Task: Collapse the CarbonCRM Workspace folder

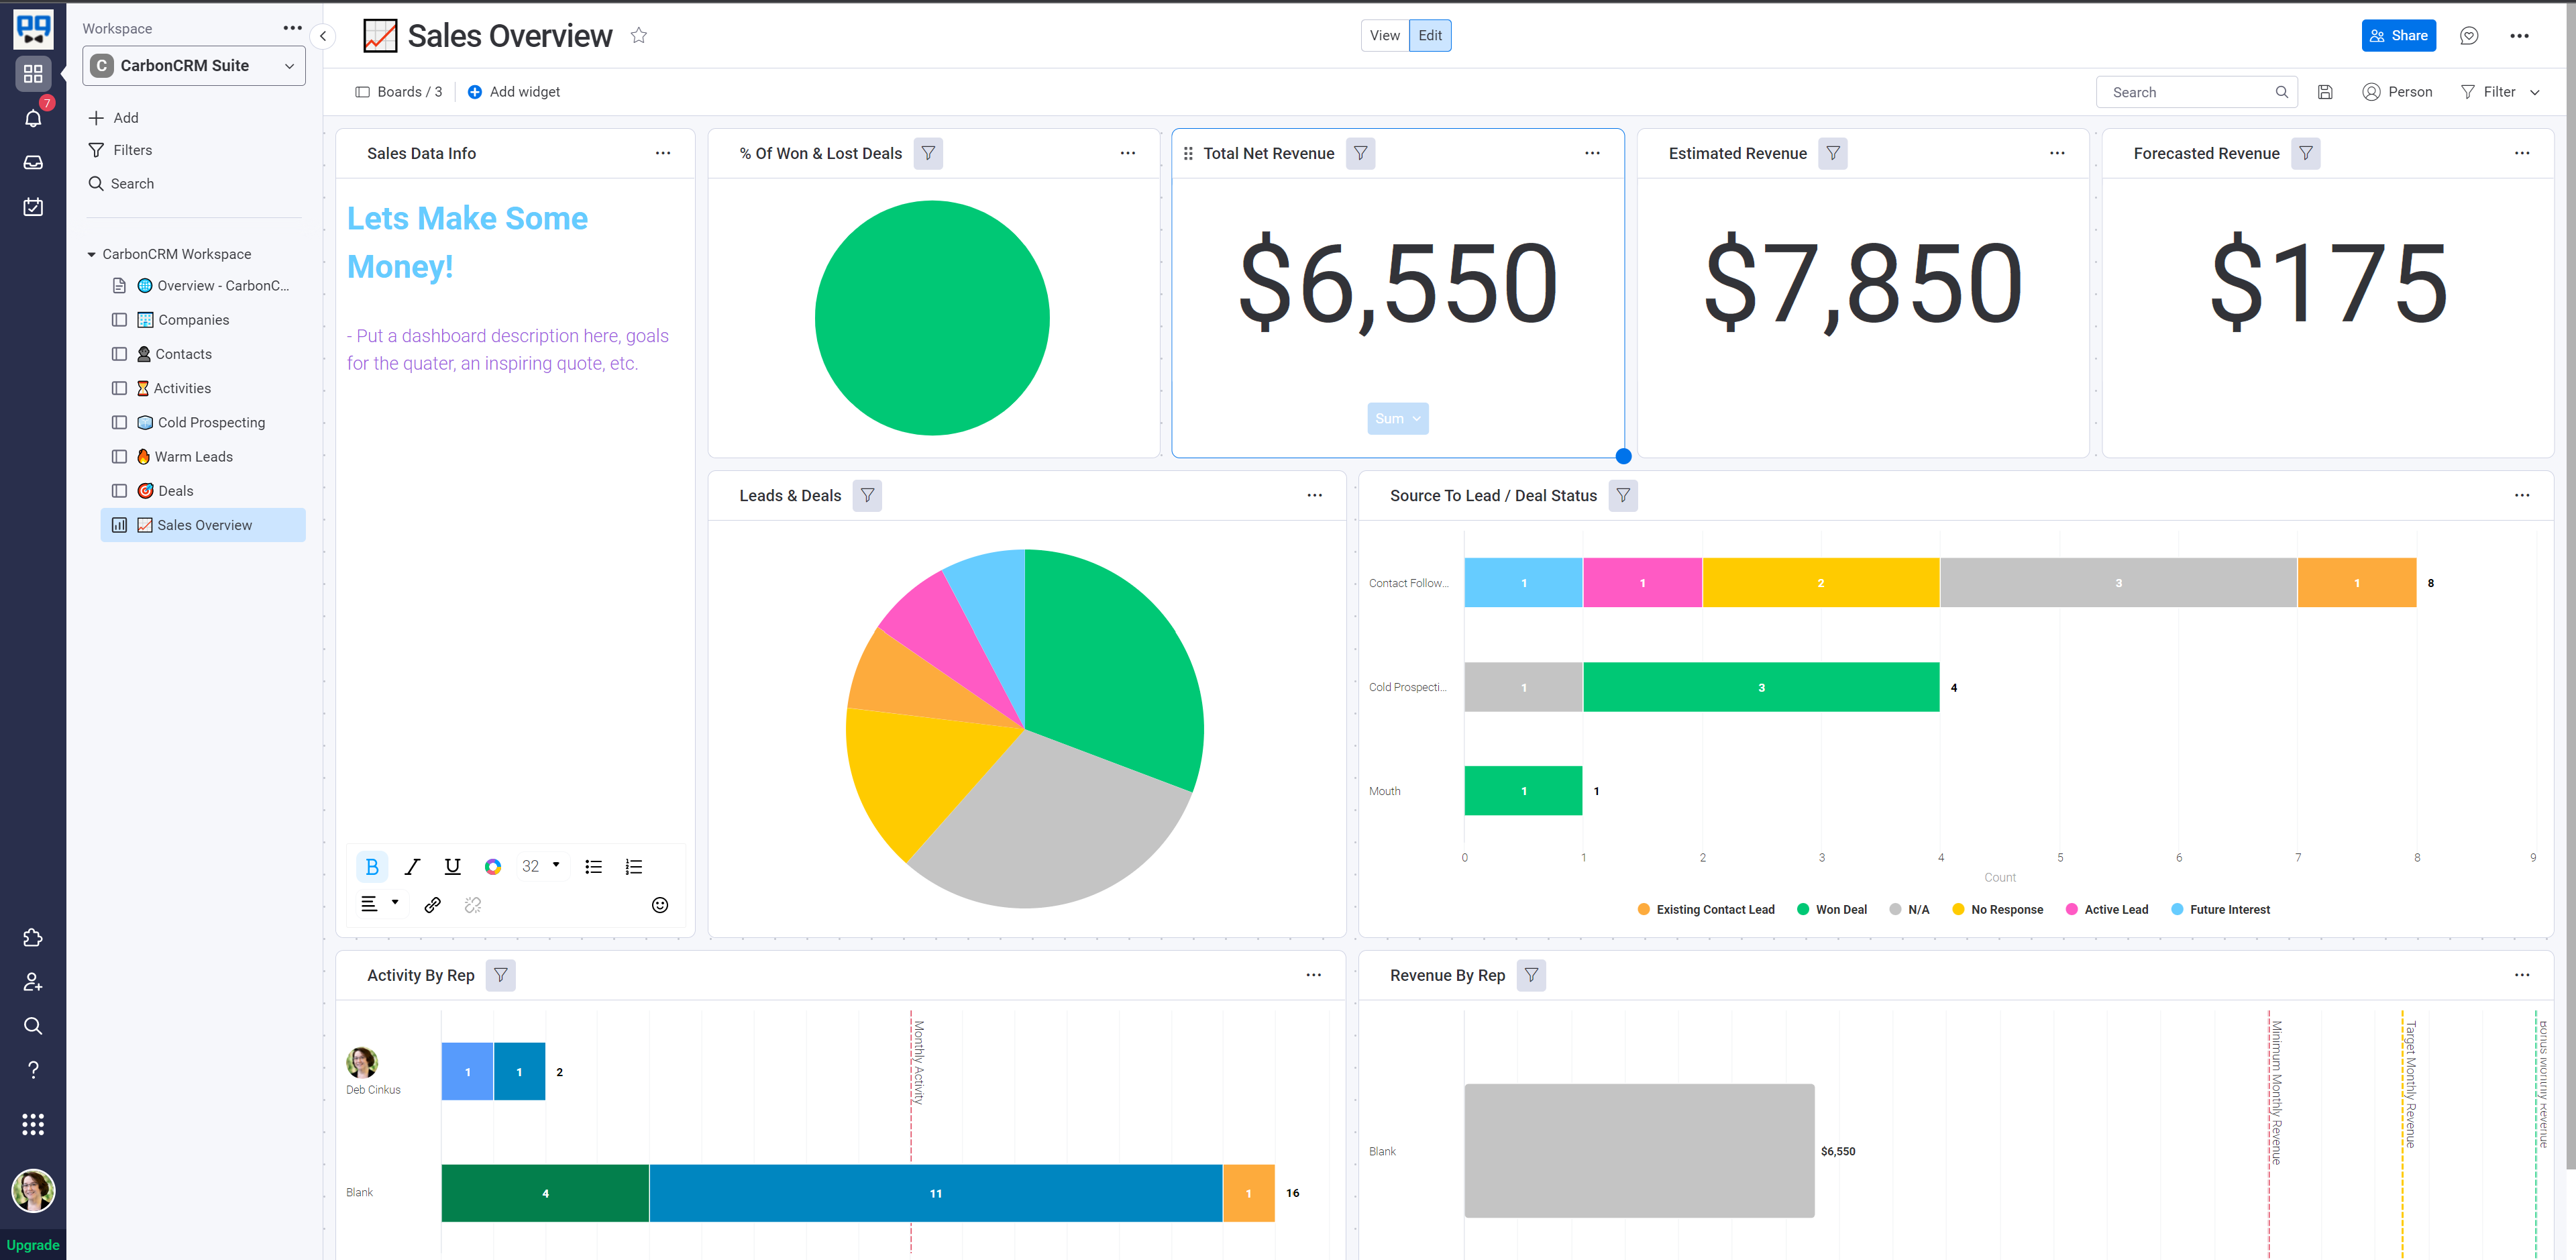Action: pos(92,255)
